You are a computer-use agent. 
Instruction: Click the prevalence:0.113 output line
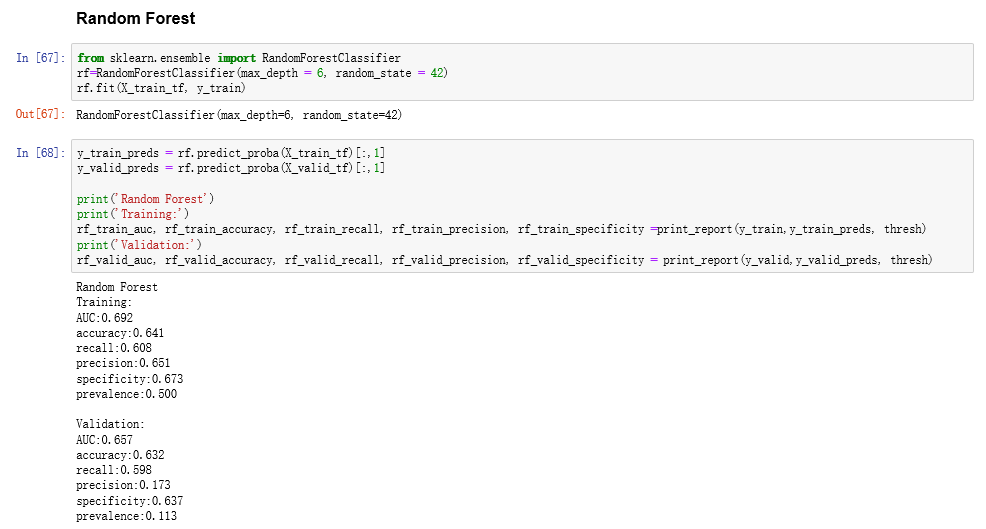coord(126,516)
